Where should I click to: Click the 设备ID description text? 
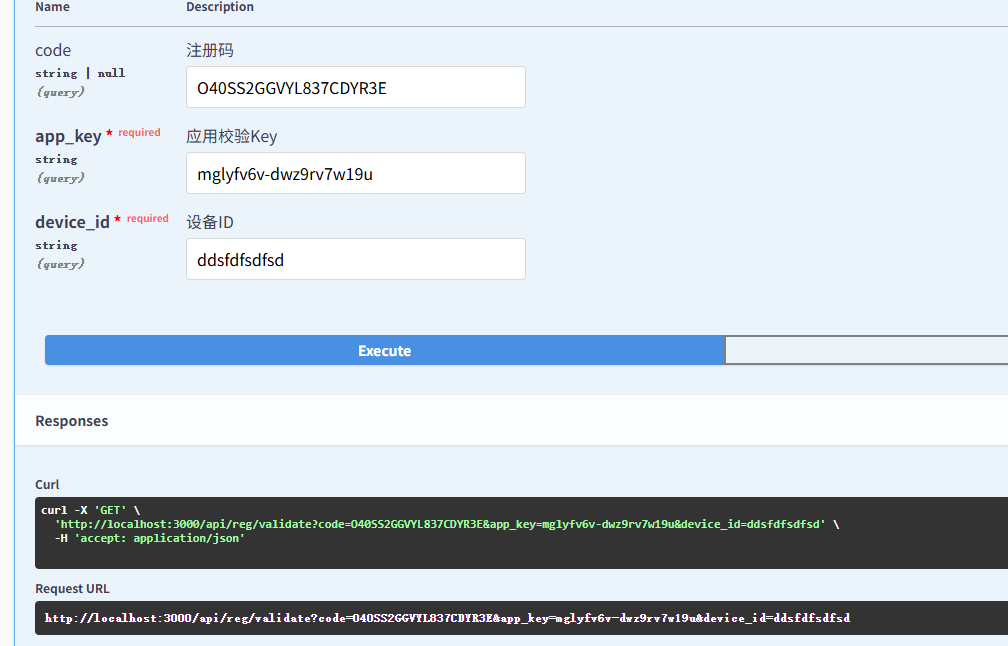[x=210, y=222]
